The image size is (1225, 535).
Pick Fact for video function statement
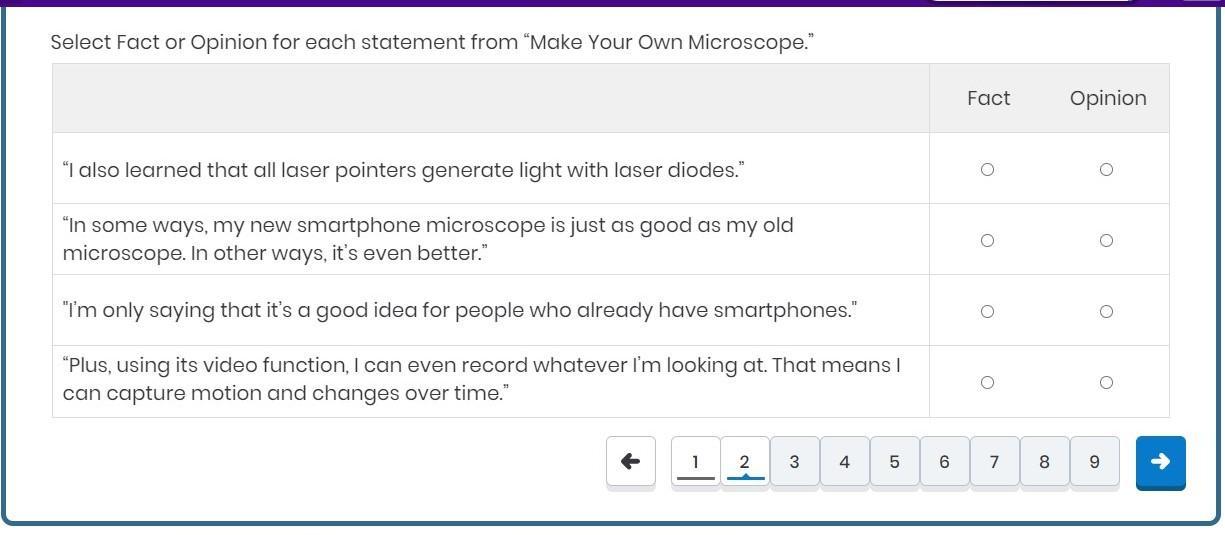pos(987,382)
